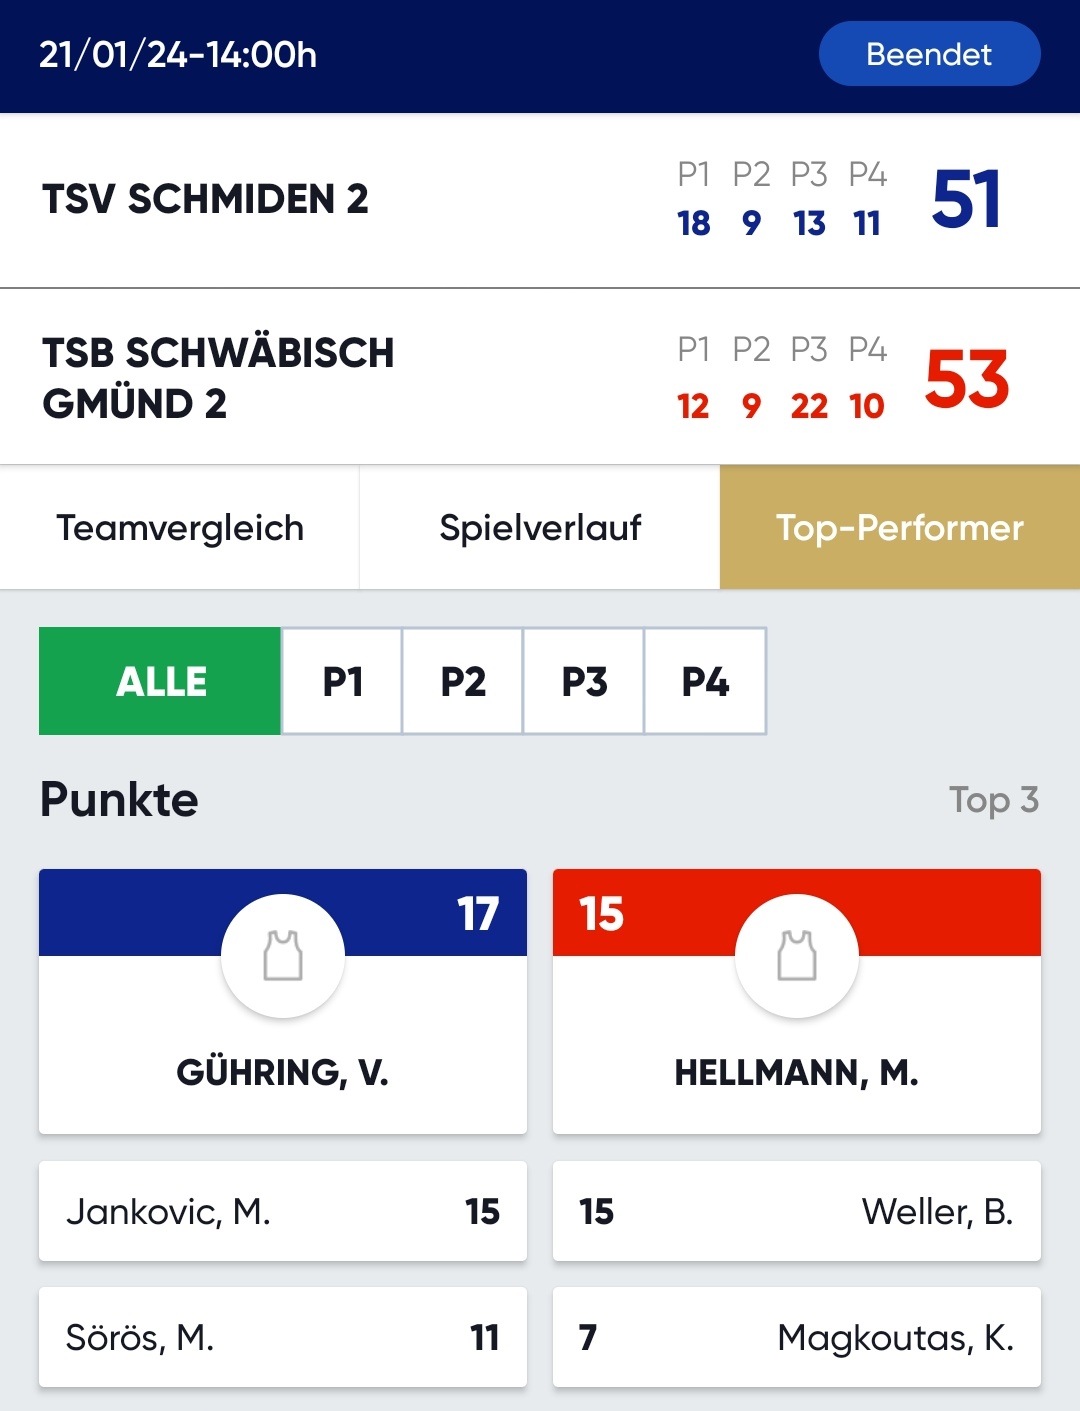The width and height of the screenshot is (1080, 1411).
Task: Open Jankovic, M. player row
Action: (283, 1211)
